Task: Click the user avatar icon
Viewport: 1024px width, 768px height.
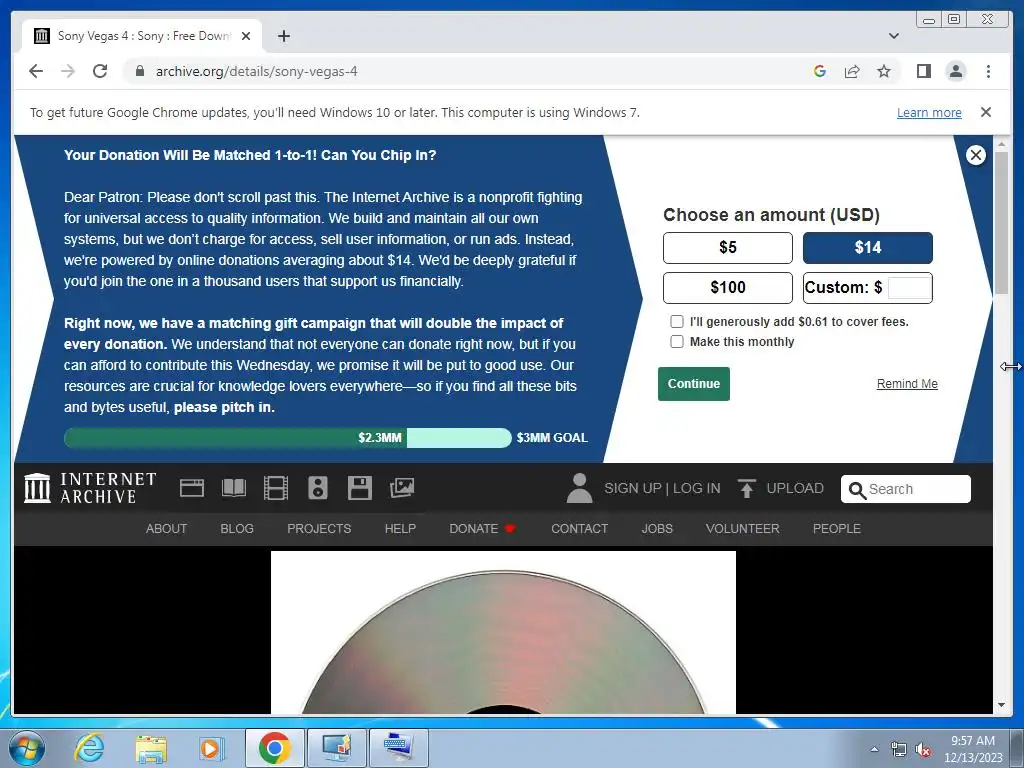Action: pos(579,488)
